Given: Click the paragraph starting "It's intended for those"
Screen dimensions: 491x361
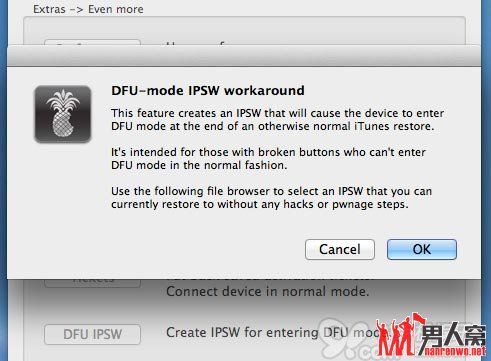Looking at the screenshot, I should [268, 159].
